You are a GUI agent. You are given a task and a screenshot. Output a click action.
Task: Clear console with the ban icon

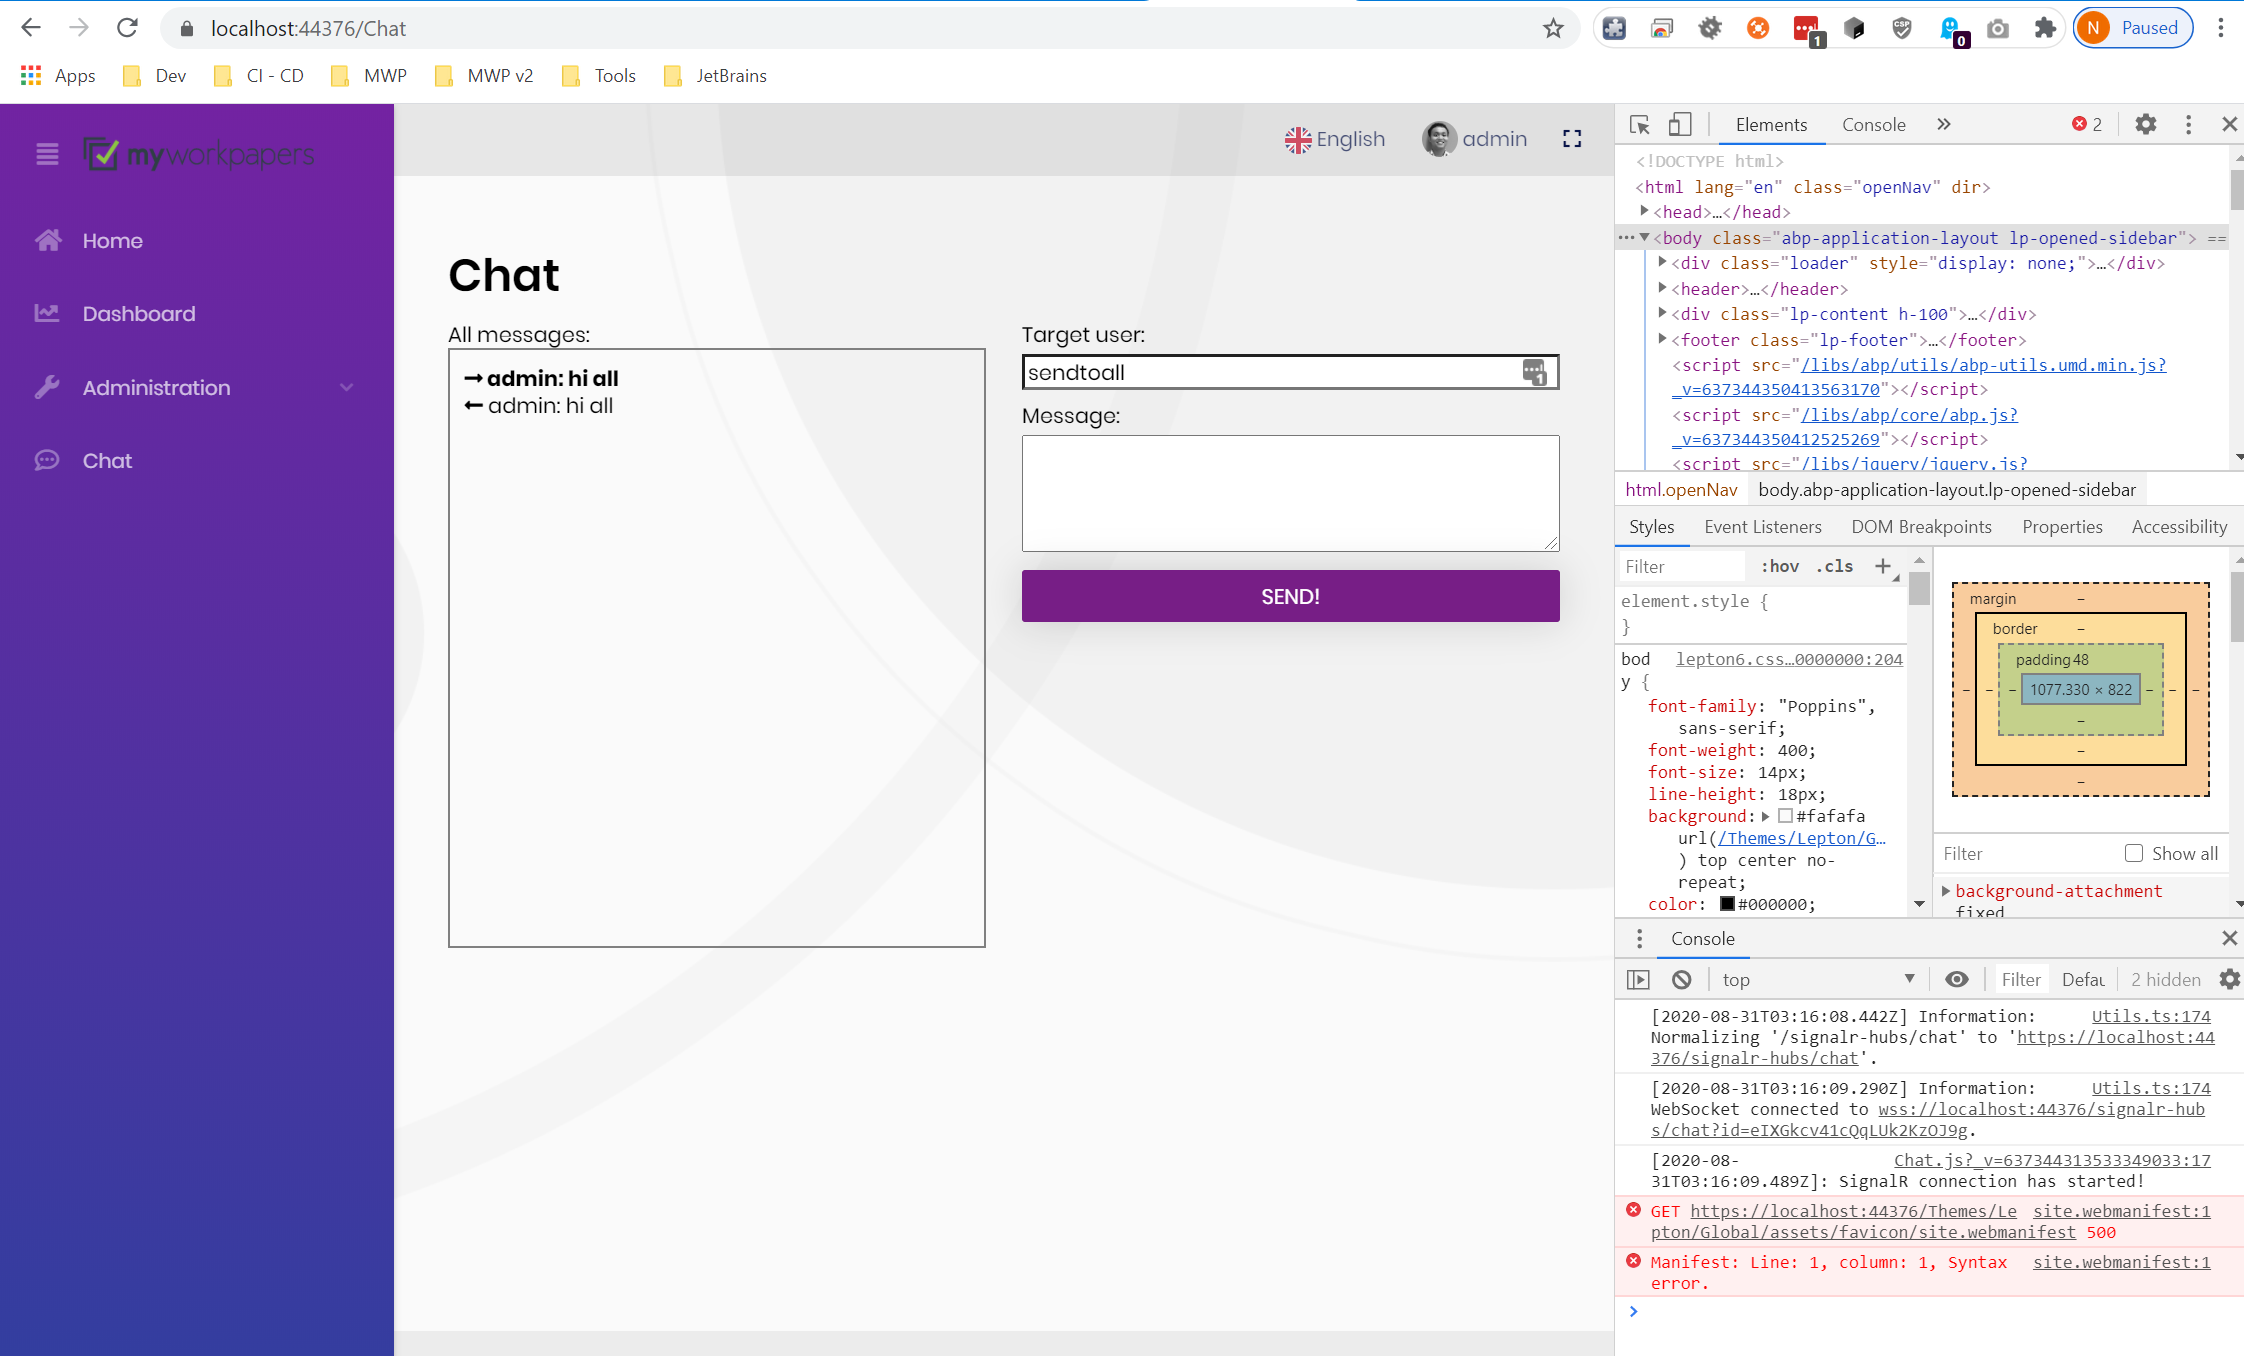click(1682, 980)
